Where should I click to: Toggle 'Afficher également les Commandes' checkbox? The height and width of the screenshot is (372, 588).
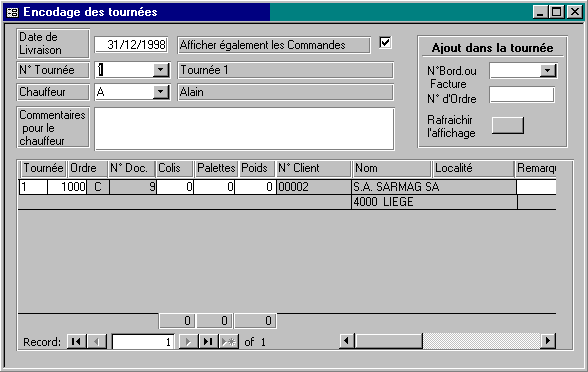click(x=385, y=42)
